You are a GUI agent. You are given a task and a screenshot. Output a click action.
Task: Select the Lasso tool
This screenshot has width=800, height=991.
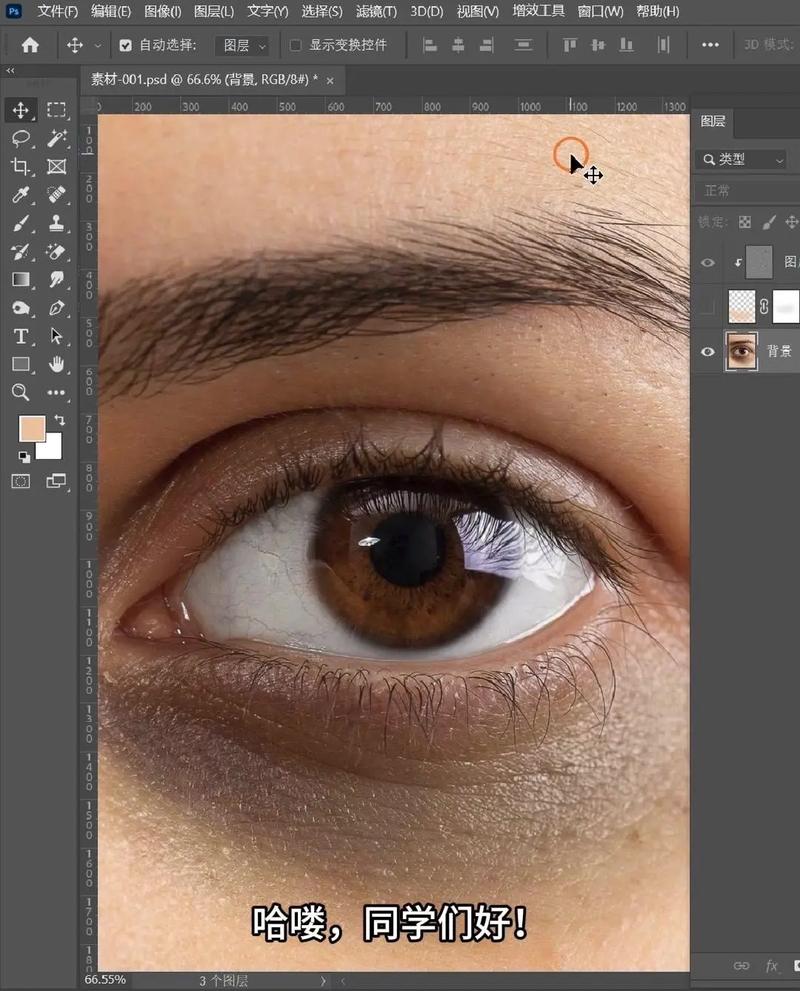click(20, 138)
